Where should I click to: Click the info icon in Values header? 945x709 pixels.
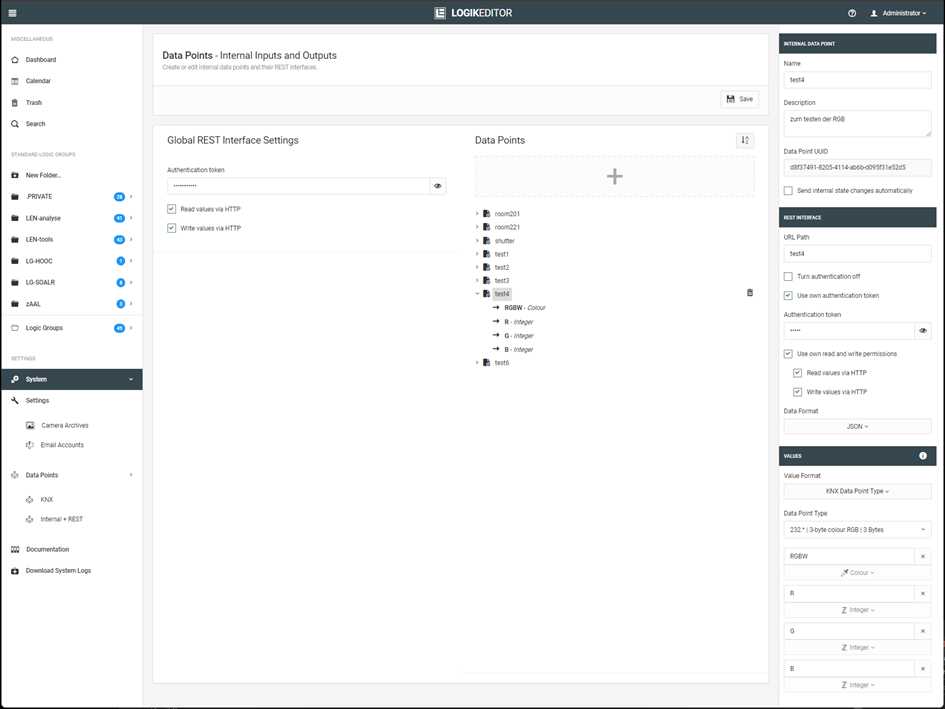point(923,456)
